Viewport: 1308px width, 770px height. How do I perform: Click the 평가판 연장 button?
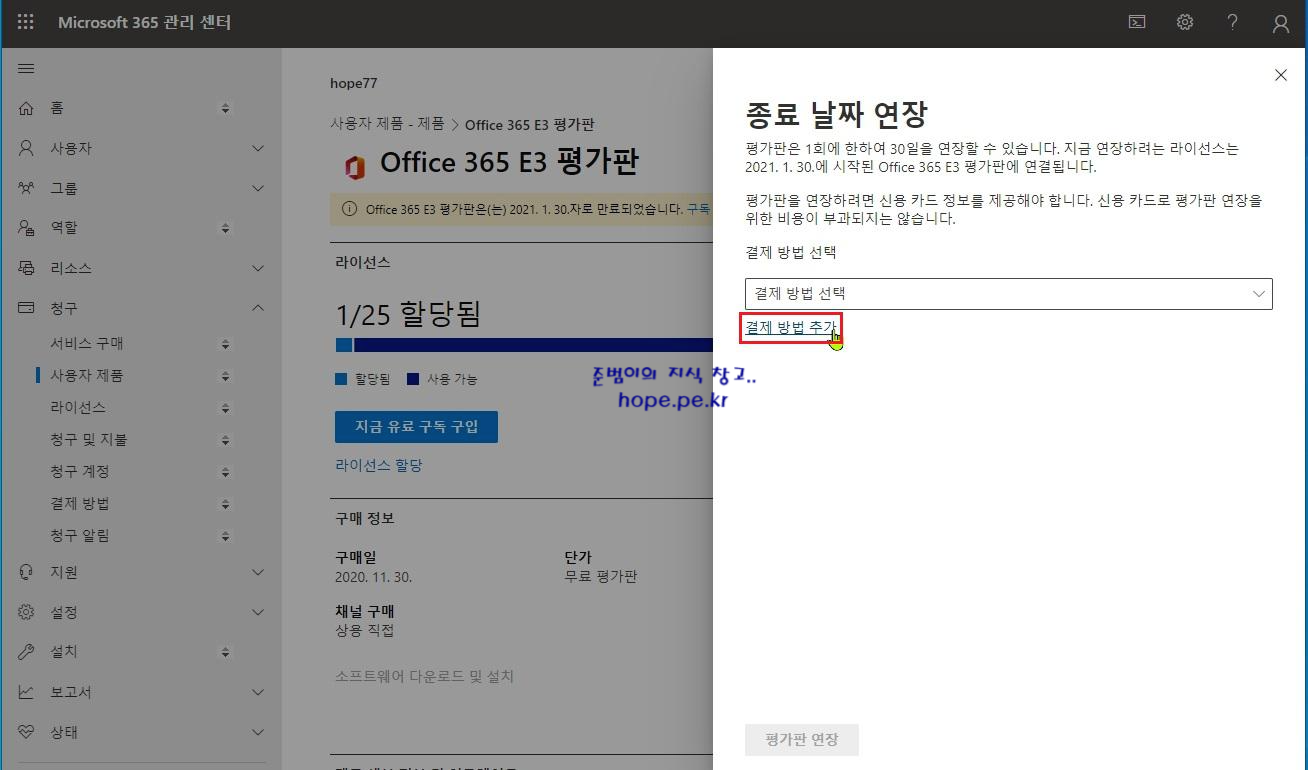802,740
